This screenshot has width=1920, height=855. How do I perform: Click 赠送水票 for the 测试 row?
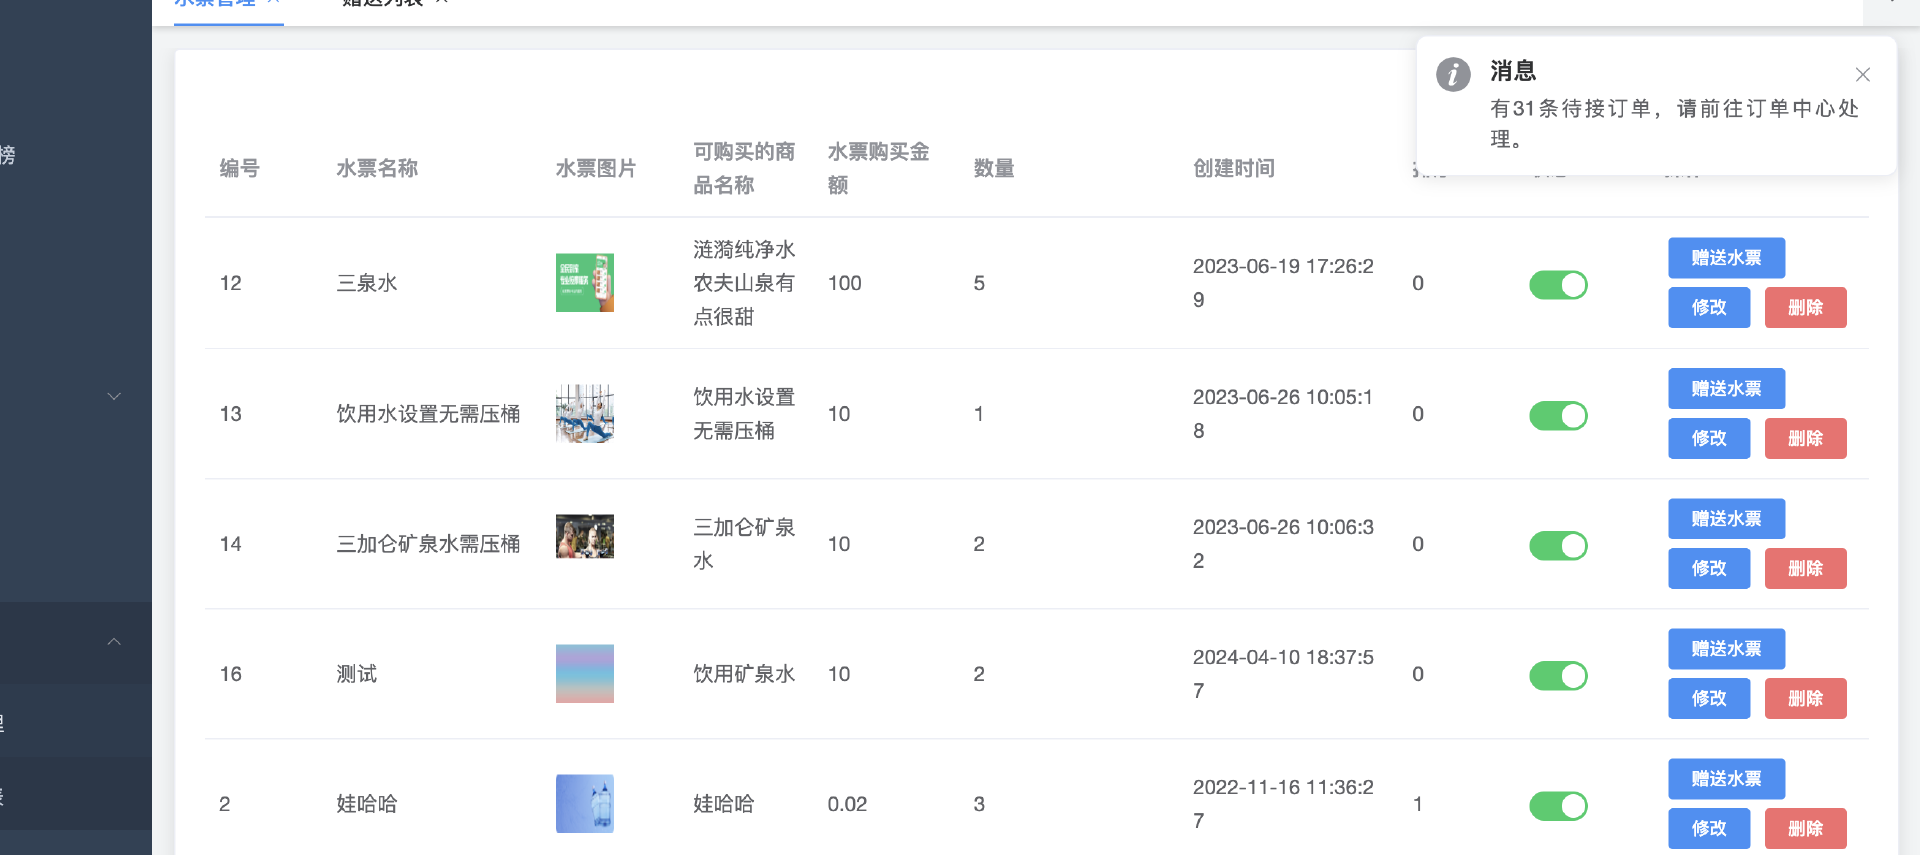point(1726,649)
